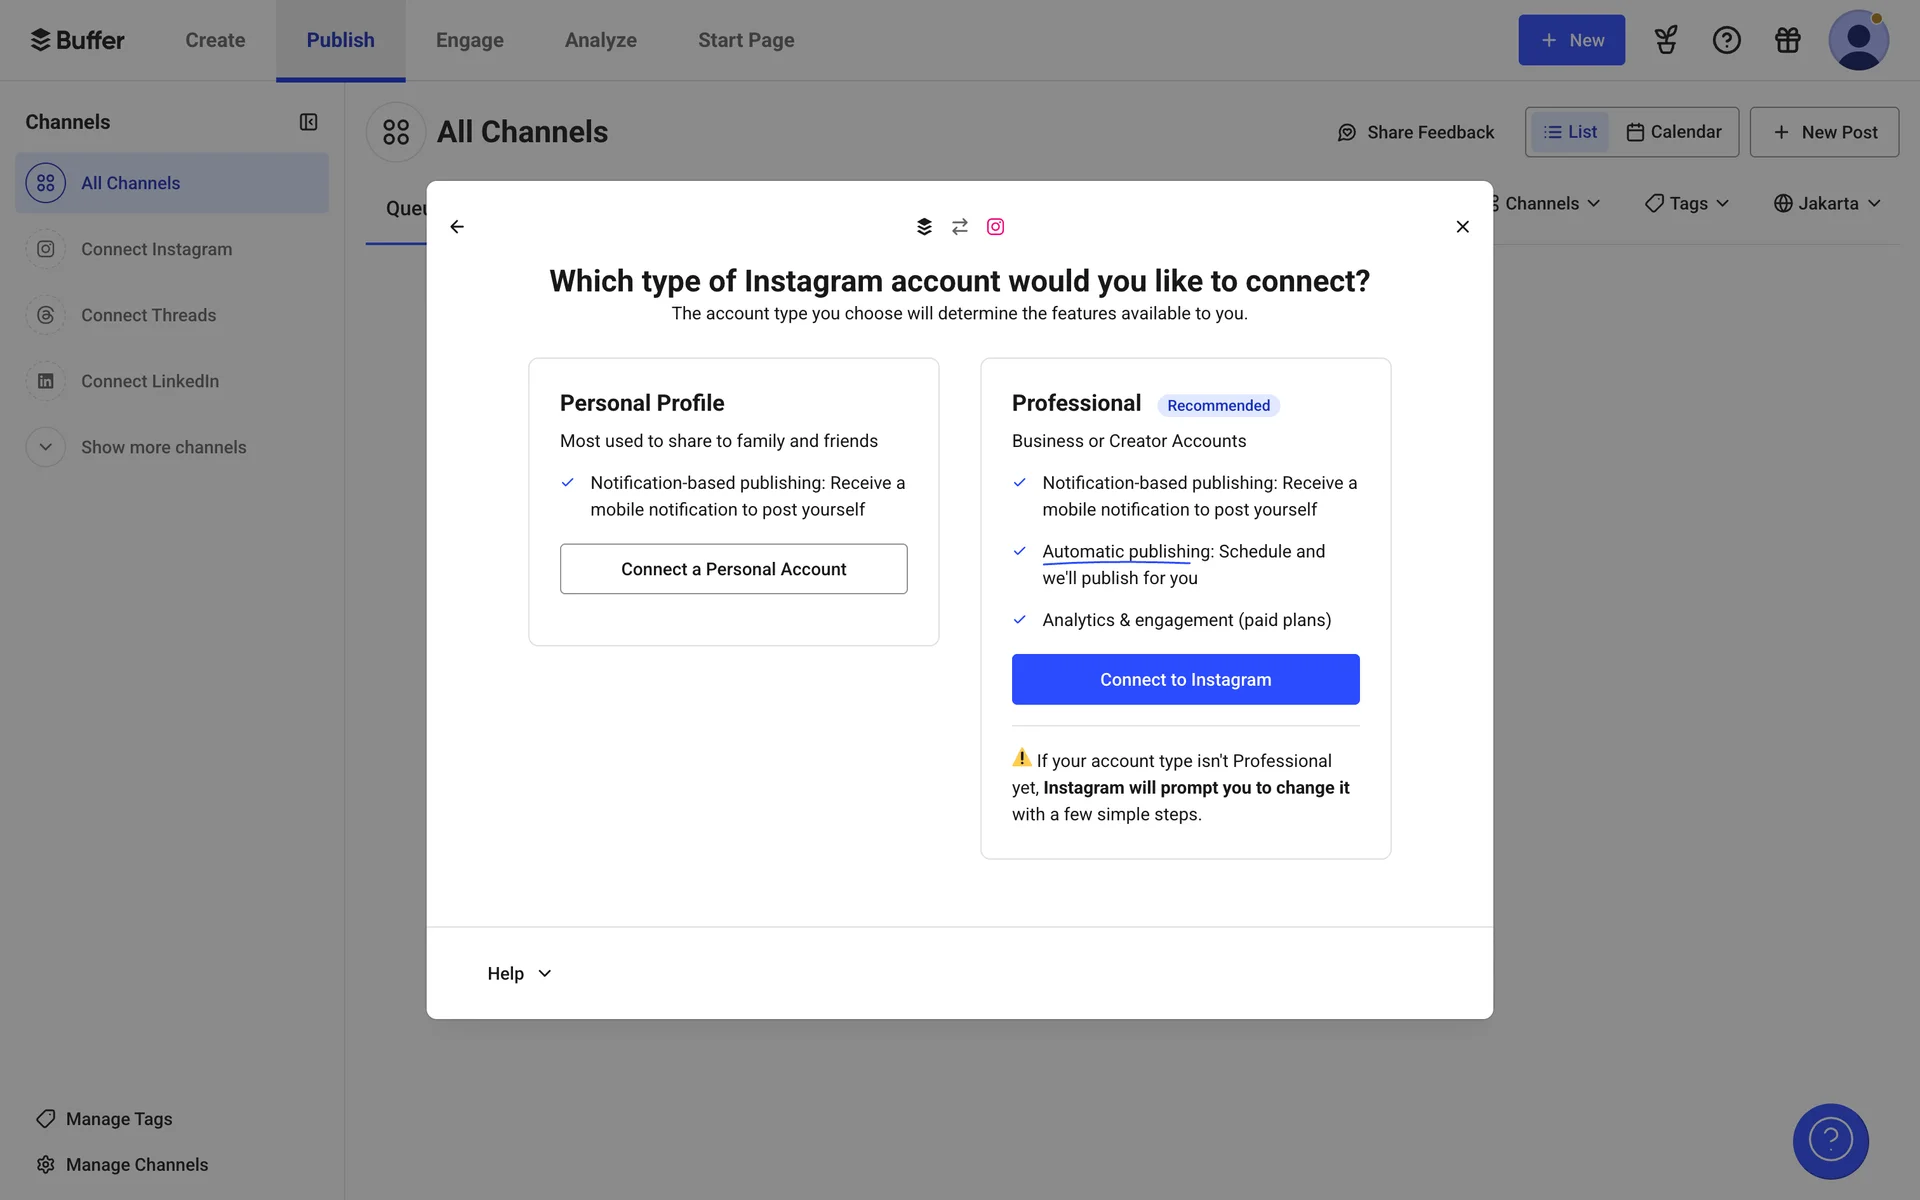The image size is (1920, 1200).
Task: Open the help question mark icon in top bar
Action: [1726, 40]
